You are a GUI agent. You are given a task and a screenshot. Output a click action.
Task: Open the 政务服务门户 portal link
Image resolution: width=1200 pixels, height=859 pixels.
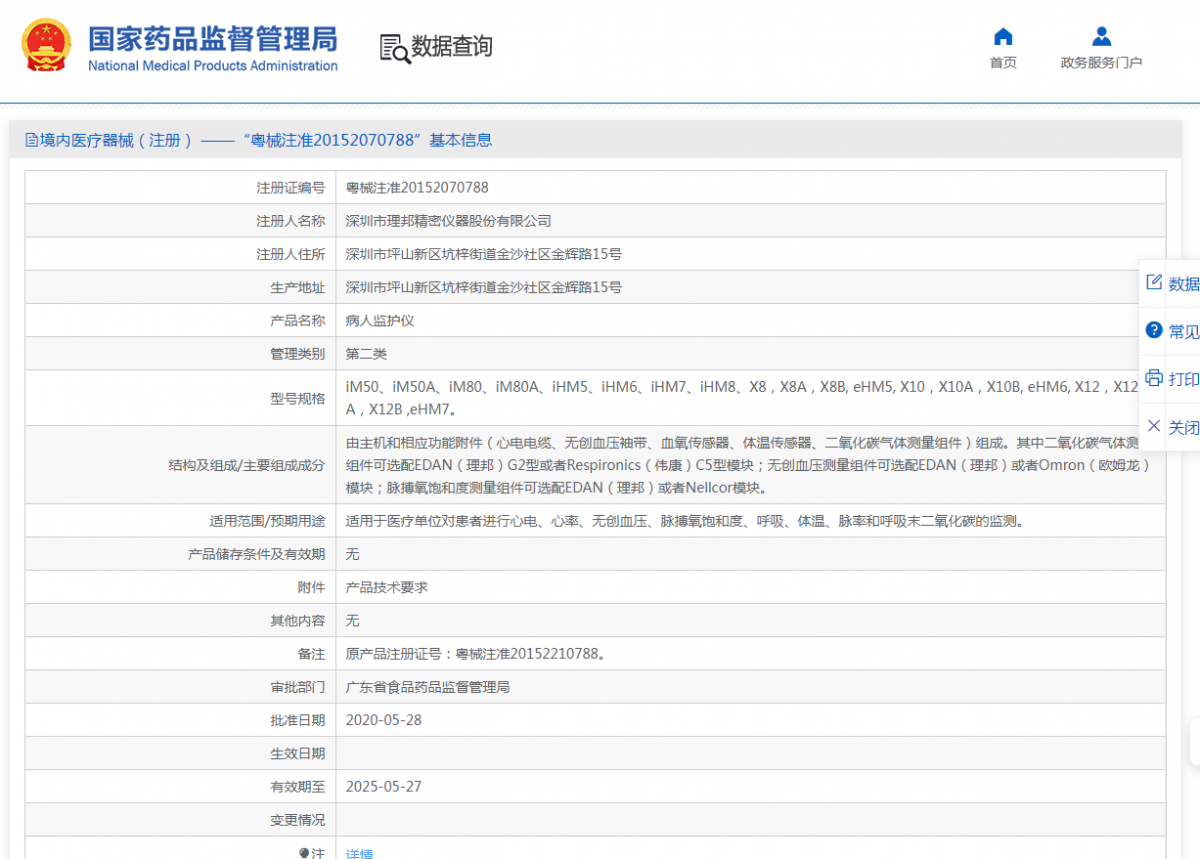point(1100,60)
